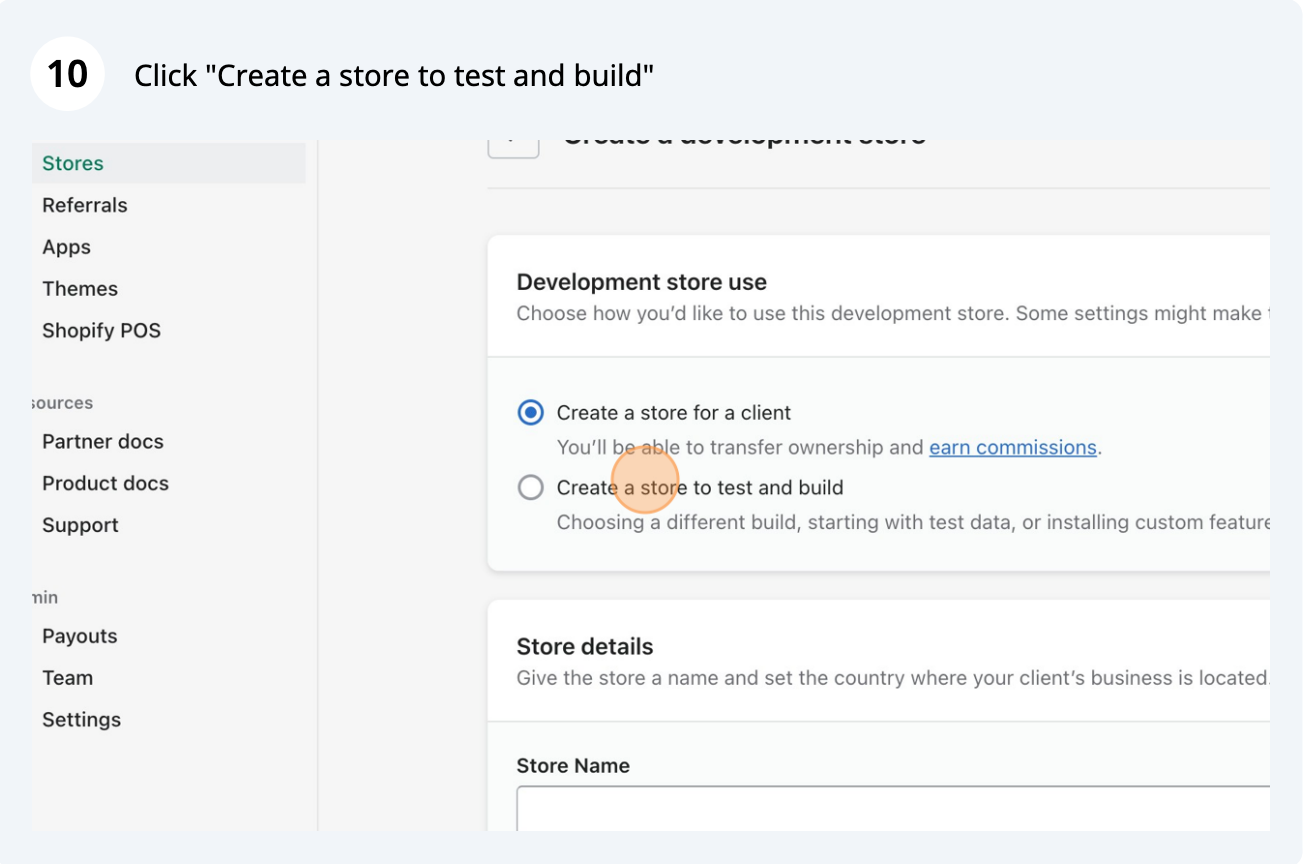Open Partner docs link

[102, 441]
